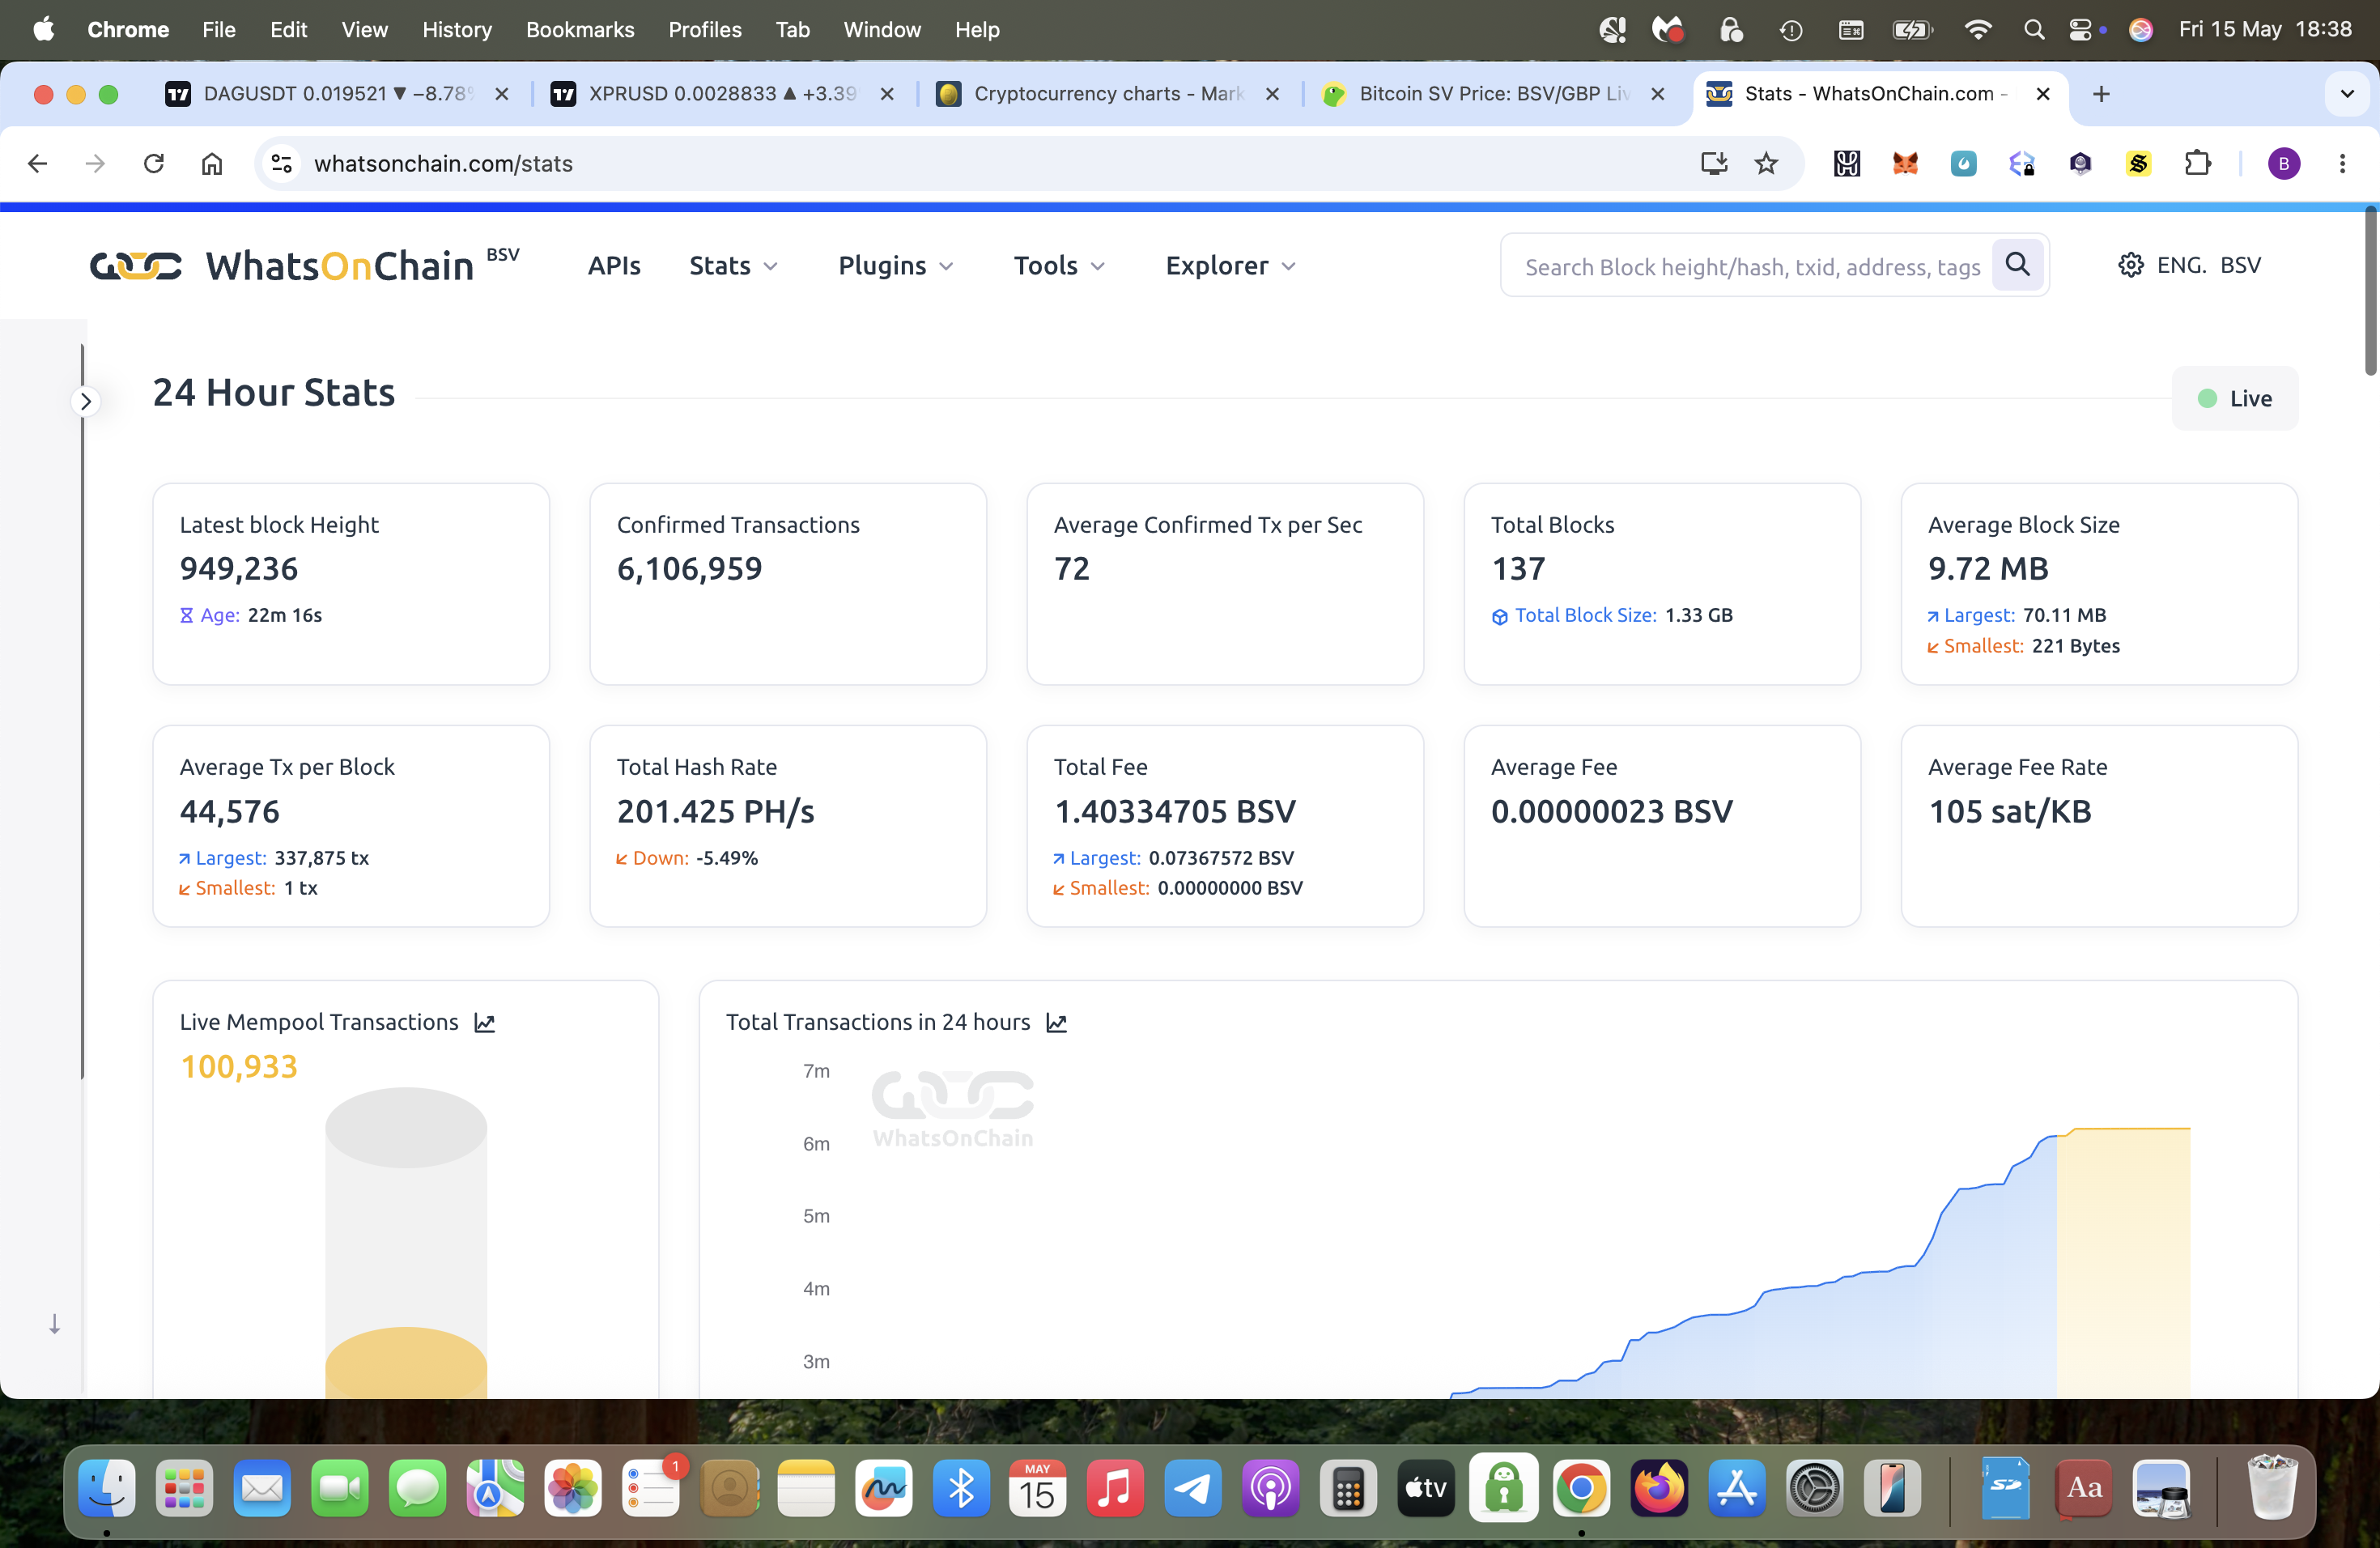Expand the Plugins dropdown menu
The height and width of the screenshot is (1548, 2380).
pos(895,265)
